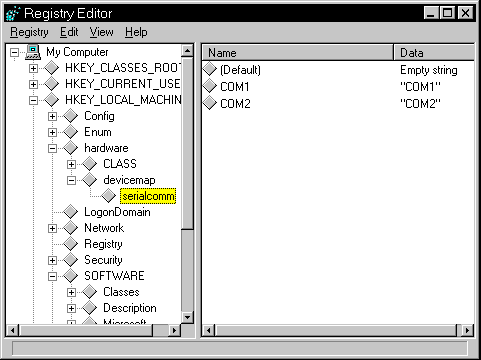This screenshot has height=360, width=481.
Task: Expand the Network key
Action: click(x=52, y=228)
